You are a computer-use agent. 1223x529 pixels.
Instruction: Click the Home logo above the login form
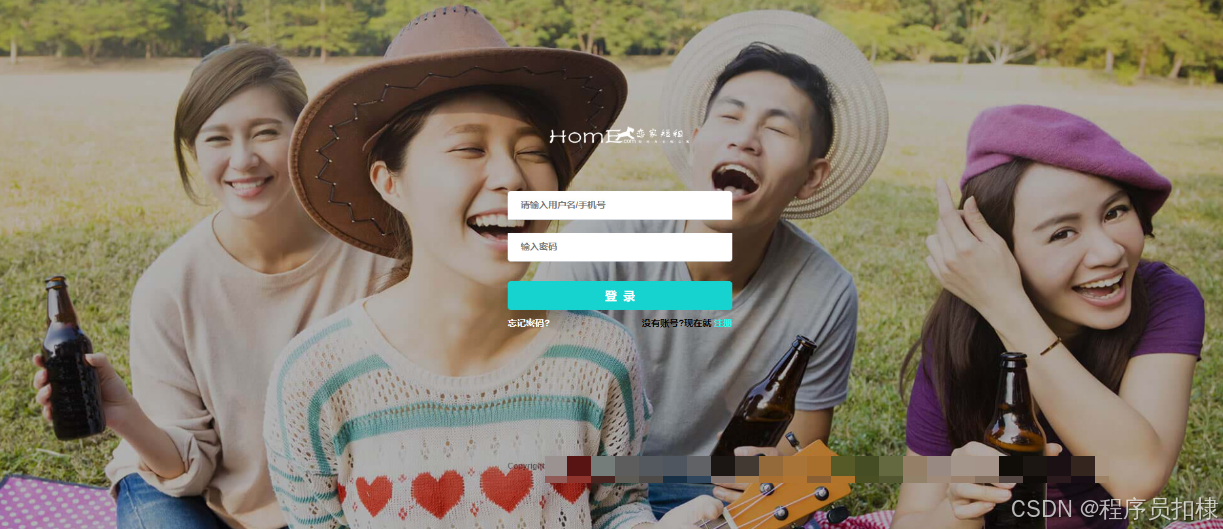[x=619, y=135]
